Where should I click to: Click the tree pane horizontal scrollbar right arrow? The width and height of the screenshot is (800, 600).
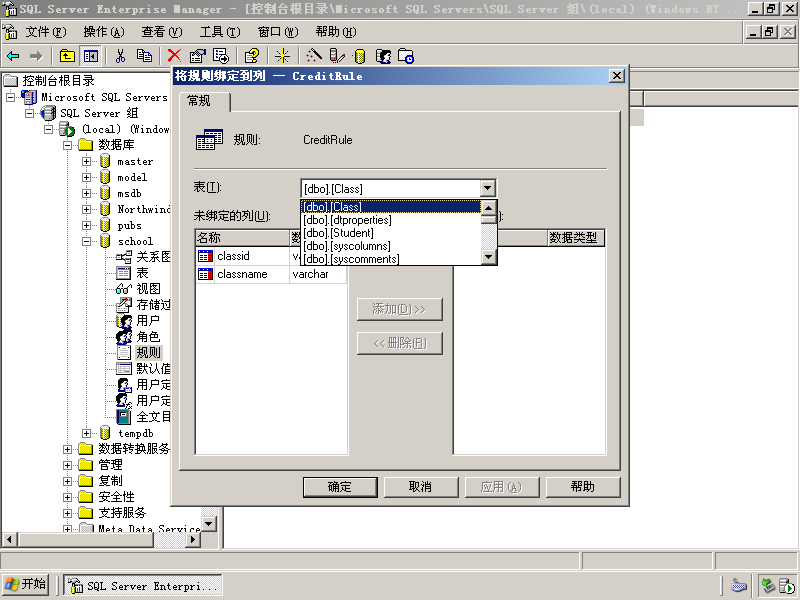pos(193,539)
